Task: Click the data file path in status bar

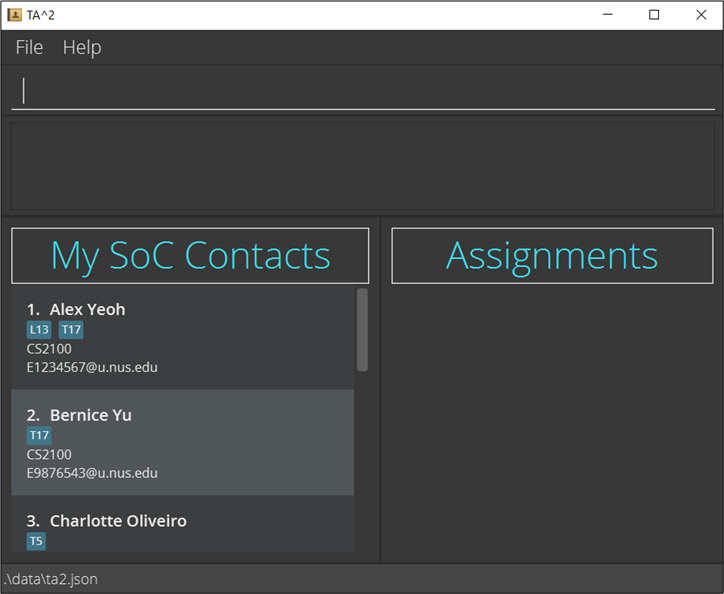Action: [50, 579]
